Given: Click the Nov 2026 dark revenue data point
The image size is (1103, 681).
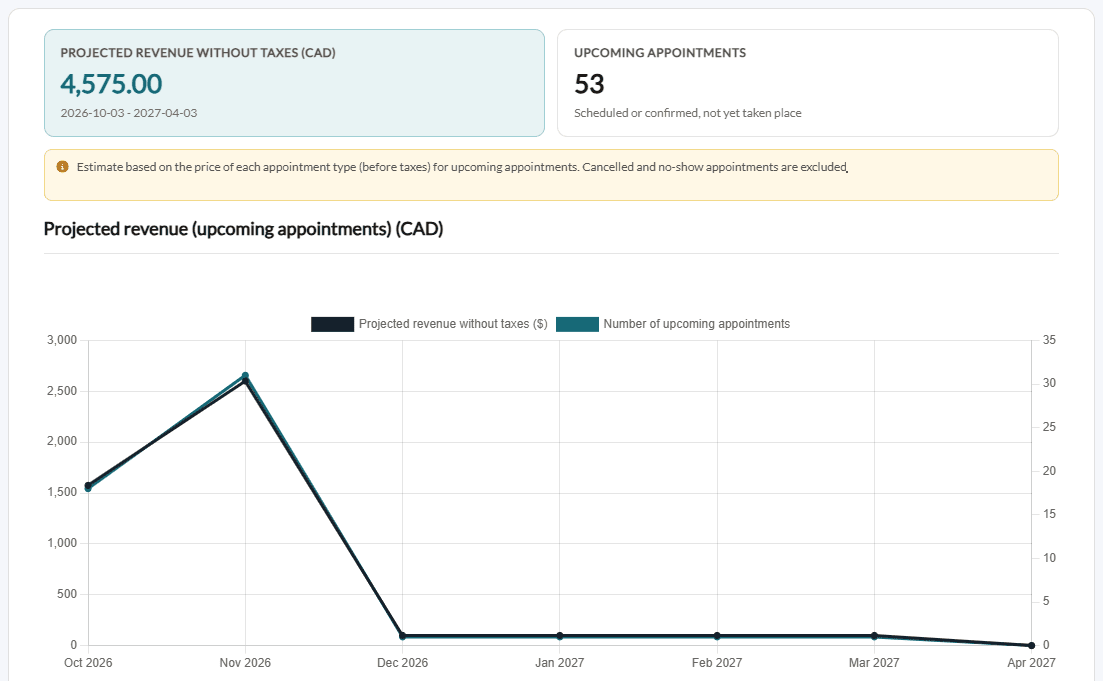Looking at the screenshot, I should 245,381.
